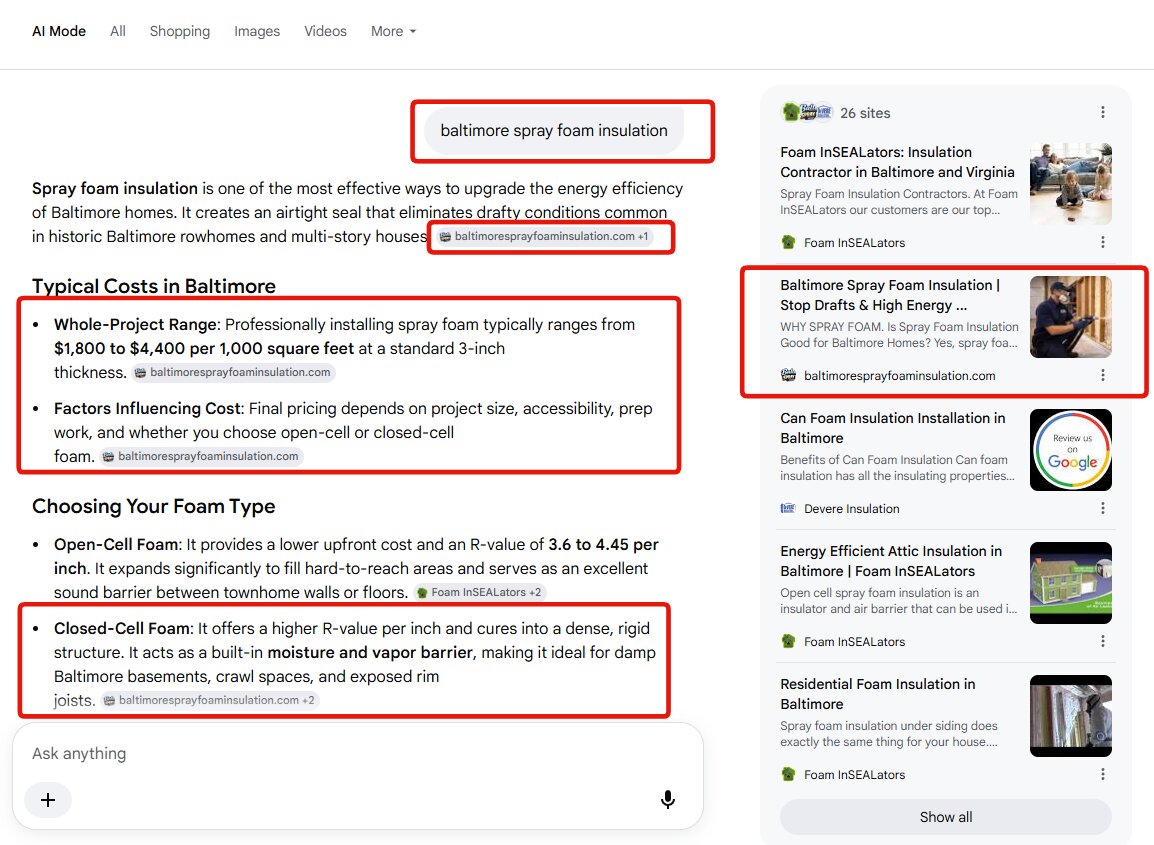
Task: Click the Foam InSEALators +2 source chip
Action: click(479, 593)
